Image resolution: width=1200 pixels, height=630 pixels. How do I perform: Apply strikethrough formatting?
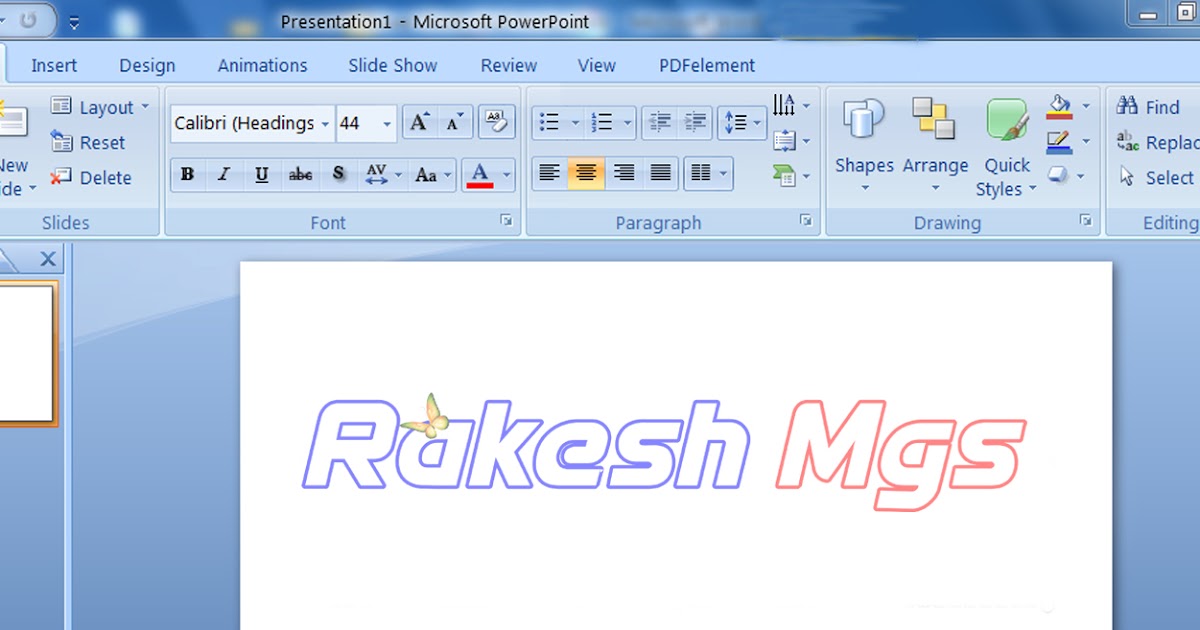tap(300, 174)
